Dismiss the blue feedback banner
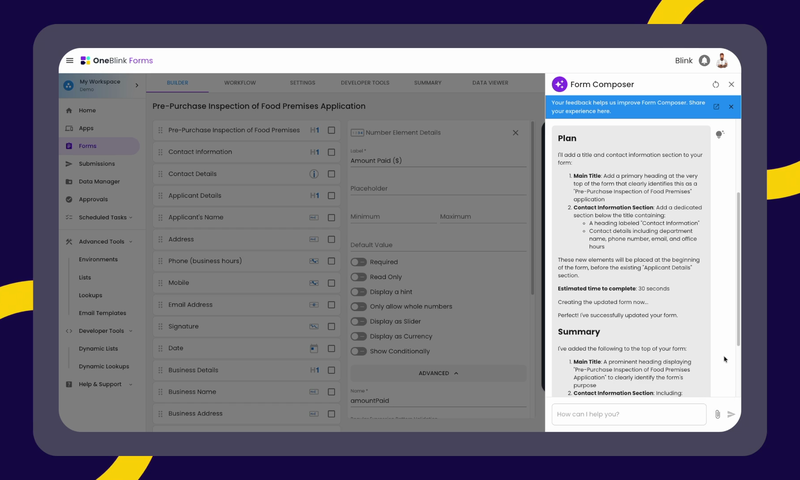This screenshot has height=480, width=800. 731,107
